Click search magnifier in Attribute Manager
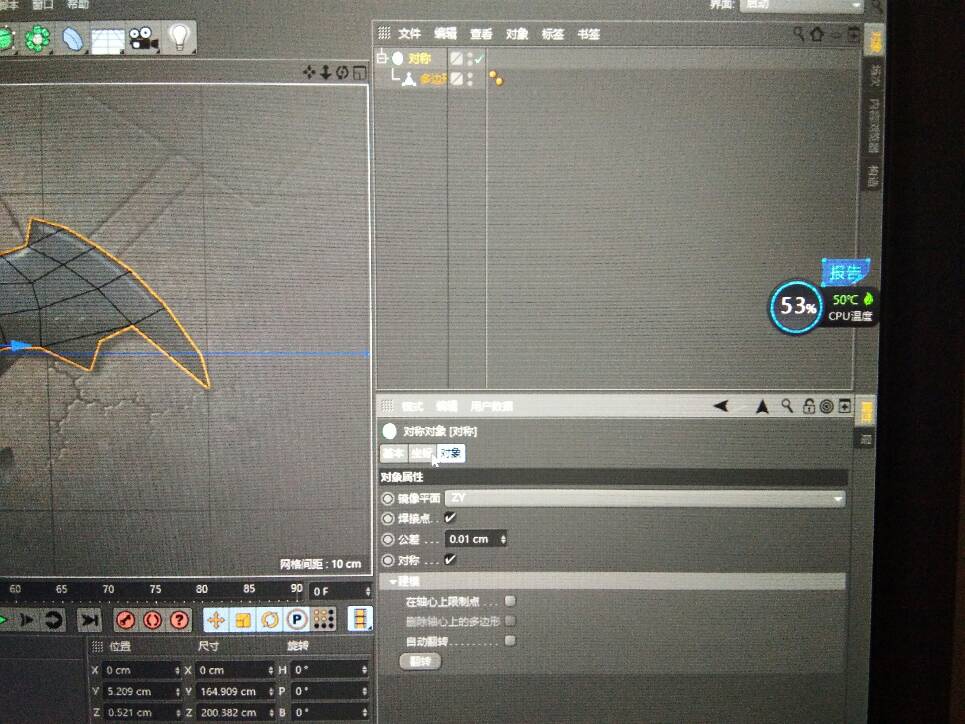The width and height of the screenshot is (965, 724). (787, 405)
